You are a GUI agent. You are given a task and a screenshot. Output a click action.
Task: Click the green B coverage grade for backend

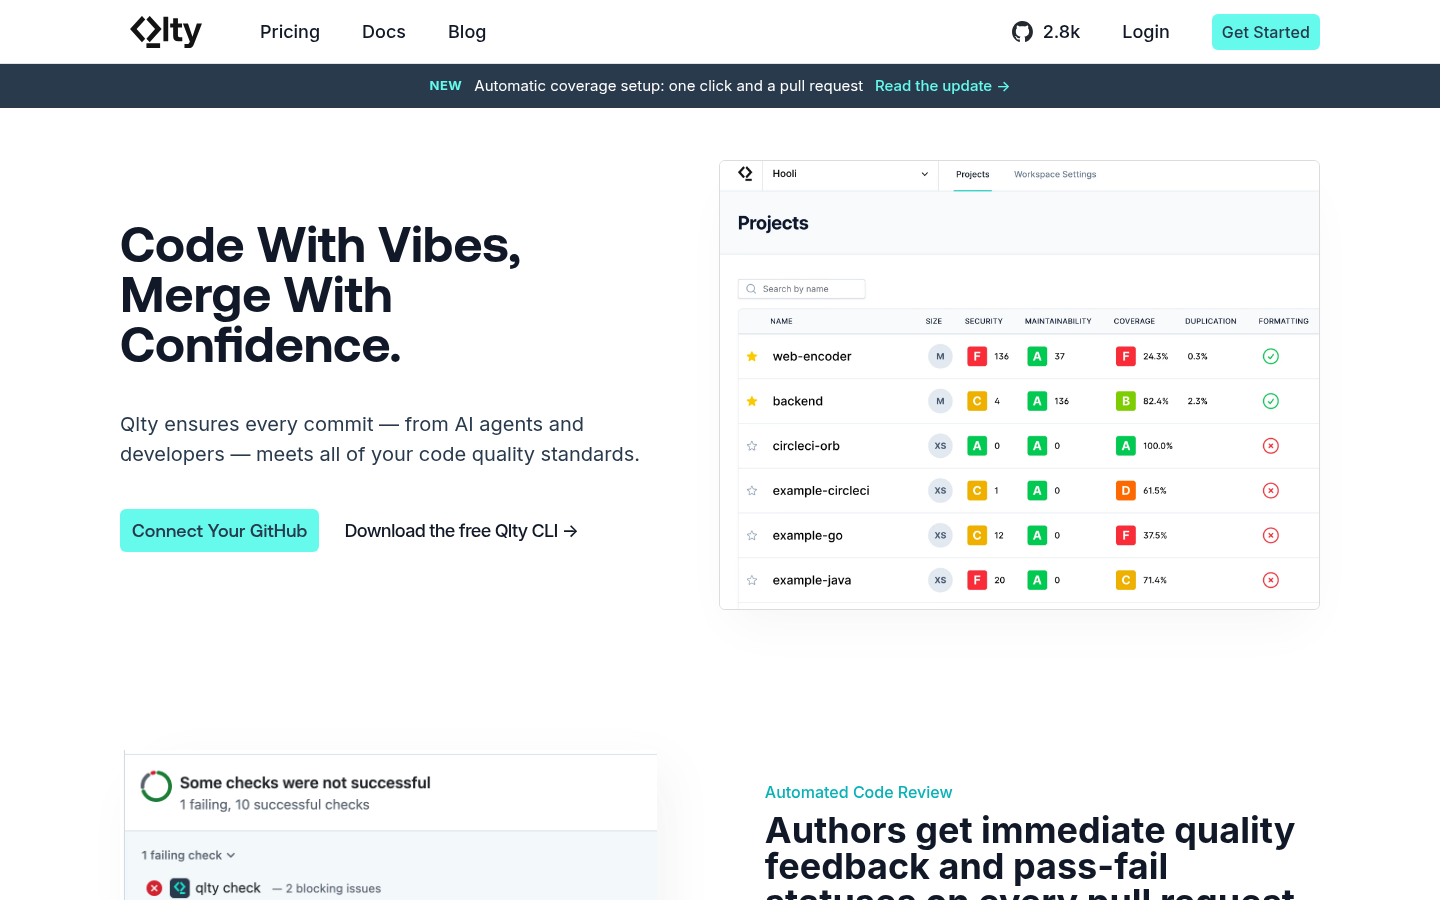pos(1126,401)
